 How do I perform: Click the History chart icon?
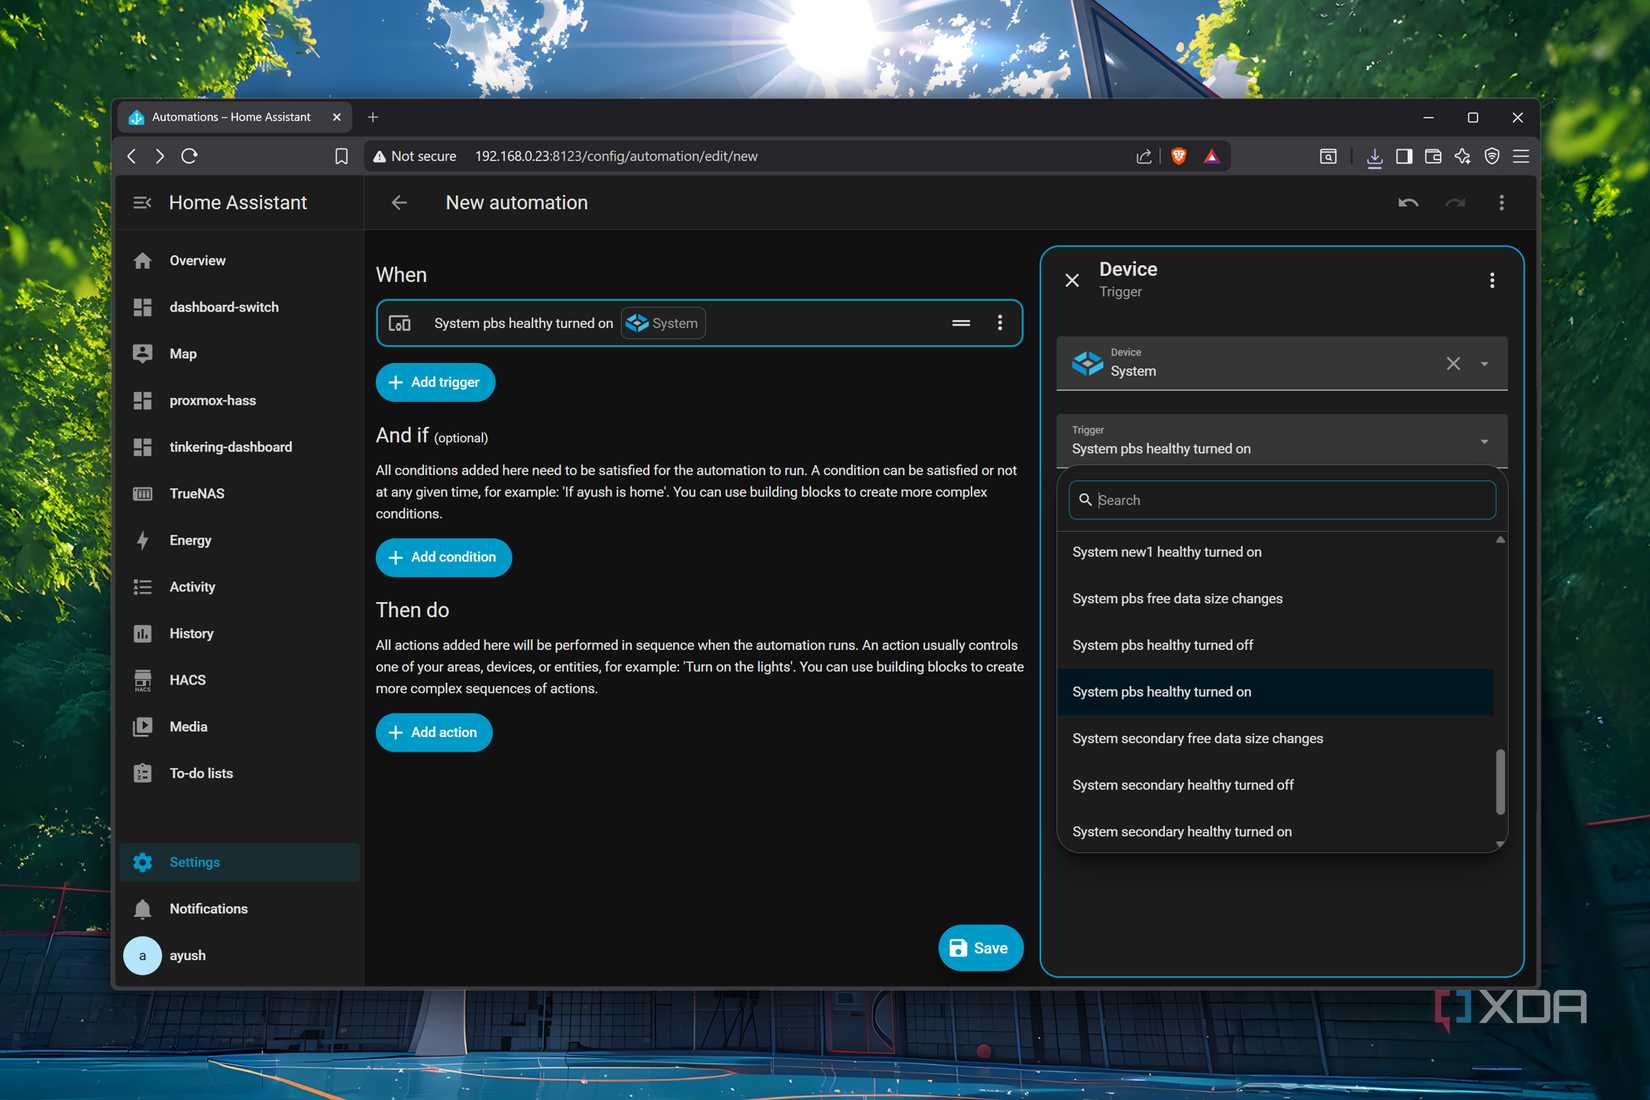[x=143, y=634]
